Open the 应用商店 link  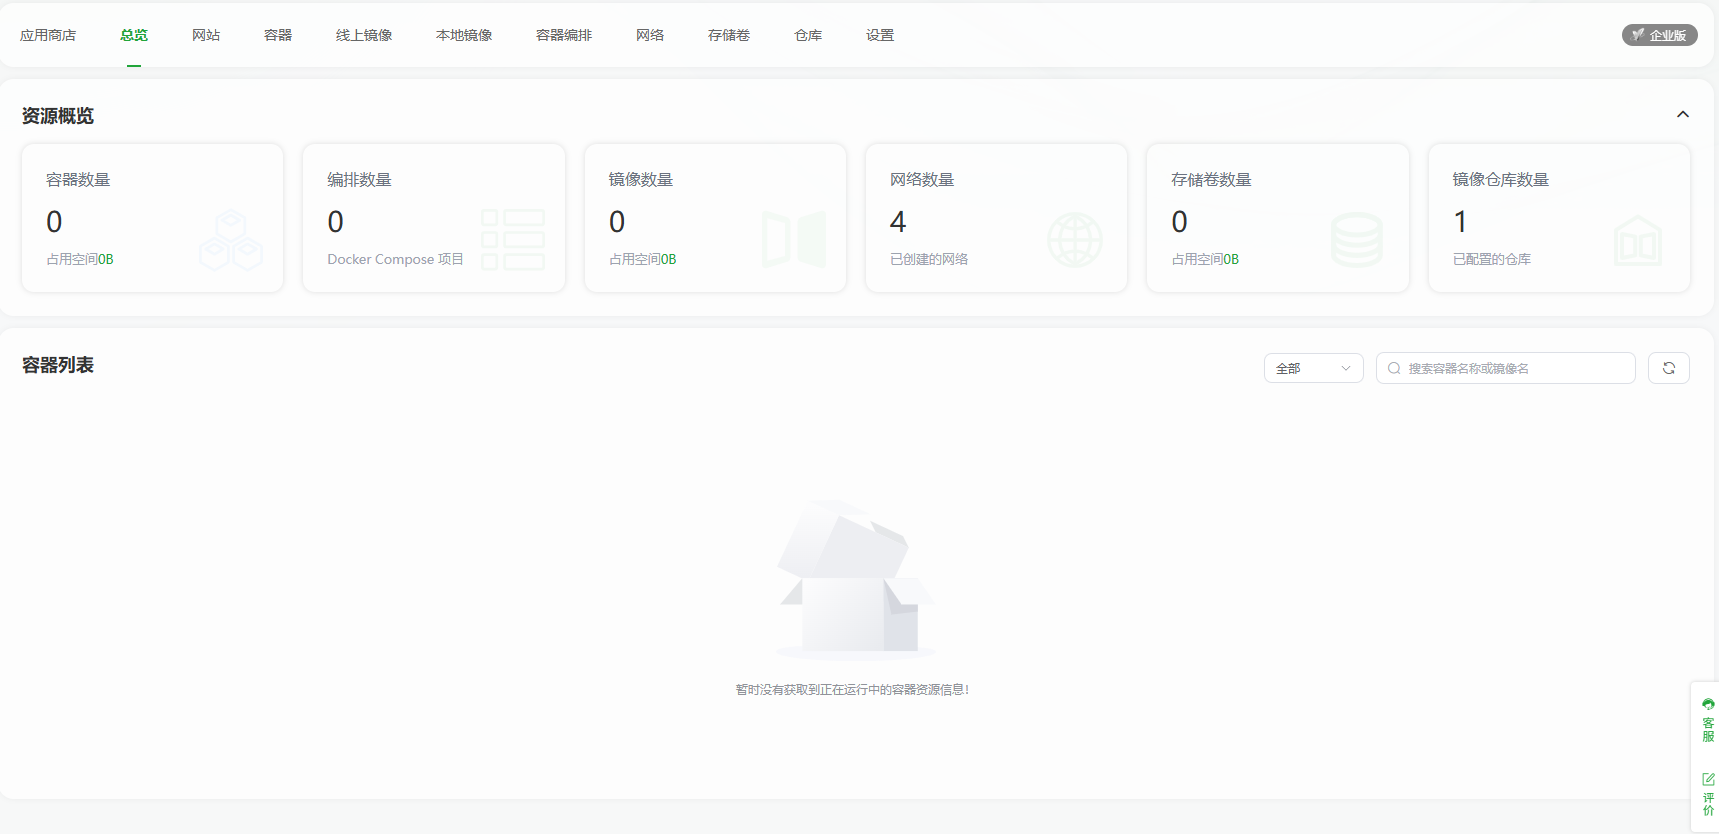(x=48, y=35)
